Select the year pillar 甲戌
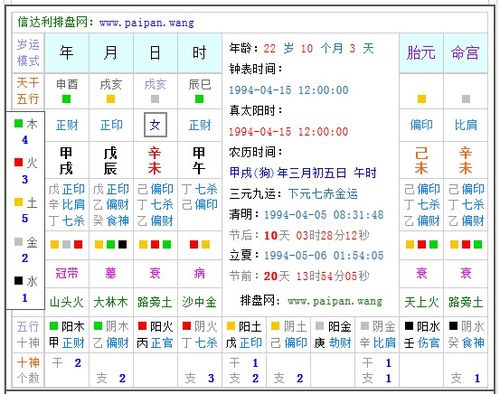The image size is (500, 394). click(66, 161)
